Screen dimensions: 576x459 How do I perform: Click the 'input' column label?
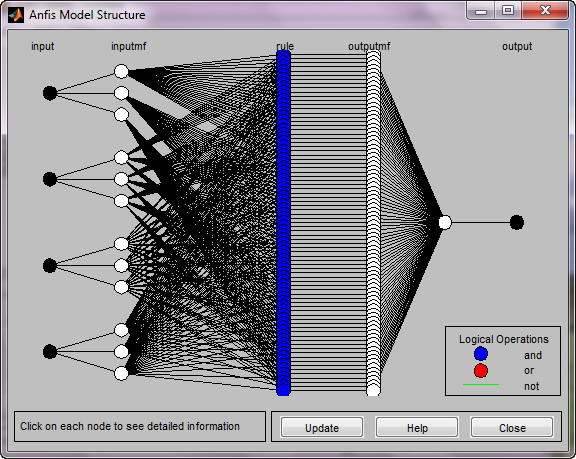(43, 47)
